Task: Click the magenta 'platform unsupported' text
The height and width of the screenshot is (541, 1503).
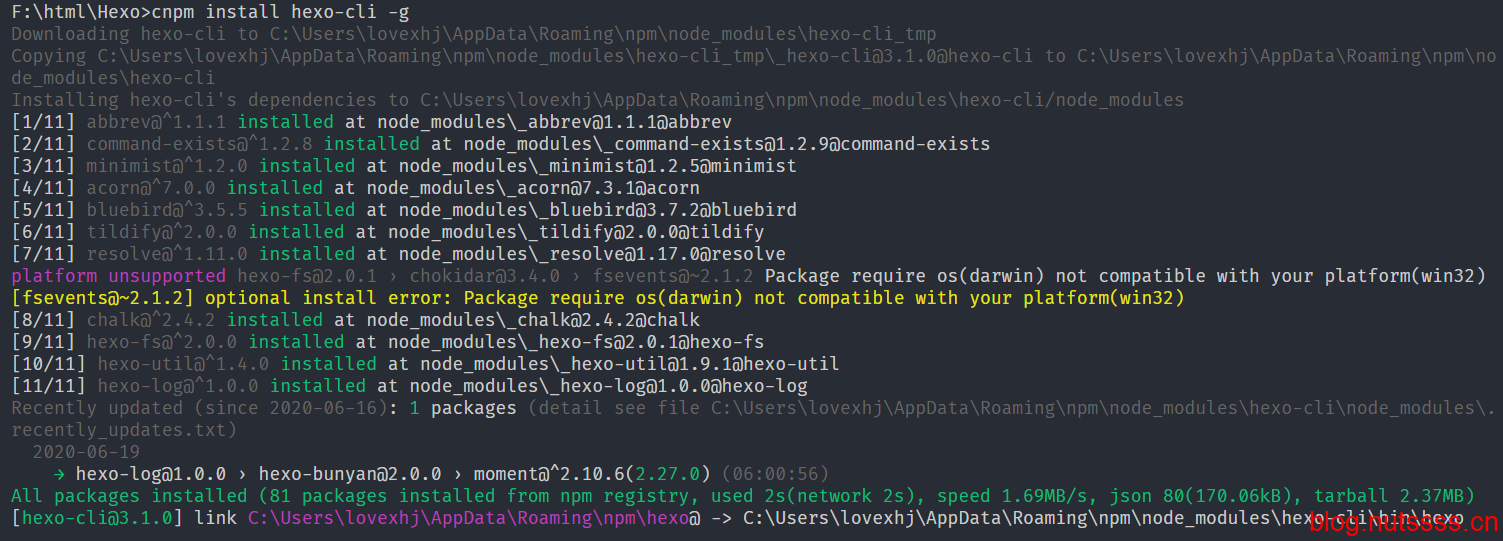Action: tap(118, 276)
